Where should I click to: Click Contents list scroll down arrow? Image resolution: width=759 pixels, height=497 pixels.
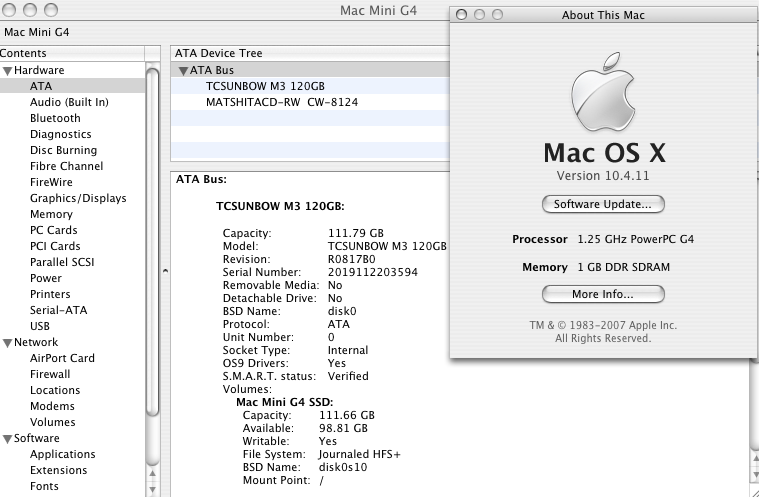click(152, 489)
